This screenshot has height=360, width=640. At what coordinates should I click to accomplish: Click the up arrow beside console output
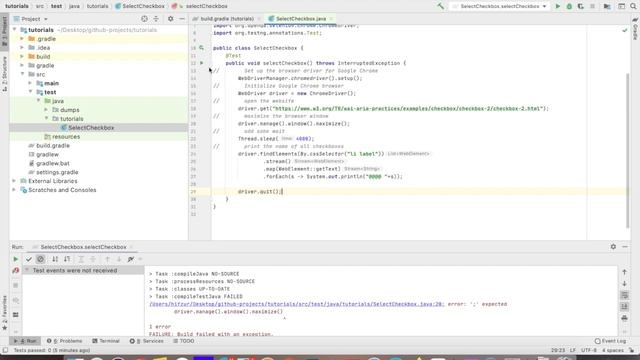(x=624, y=272)
